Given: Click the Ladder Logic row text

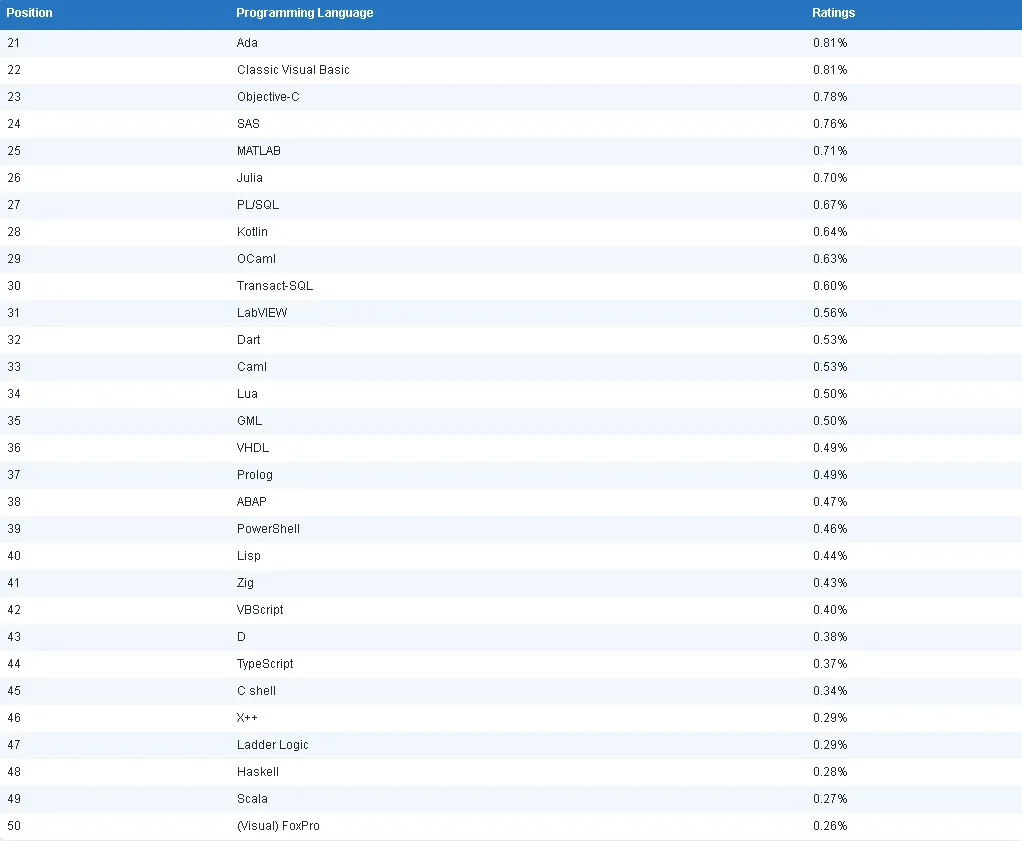Looking at the screenshot, I should tap(272, 745).
